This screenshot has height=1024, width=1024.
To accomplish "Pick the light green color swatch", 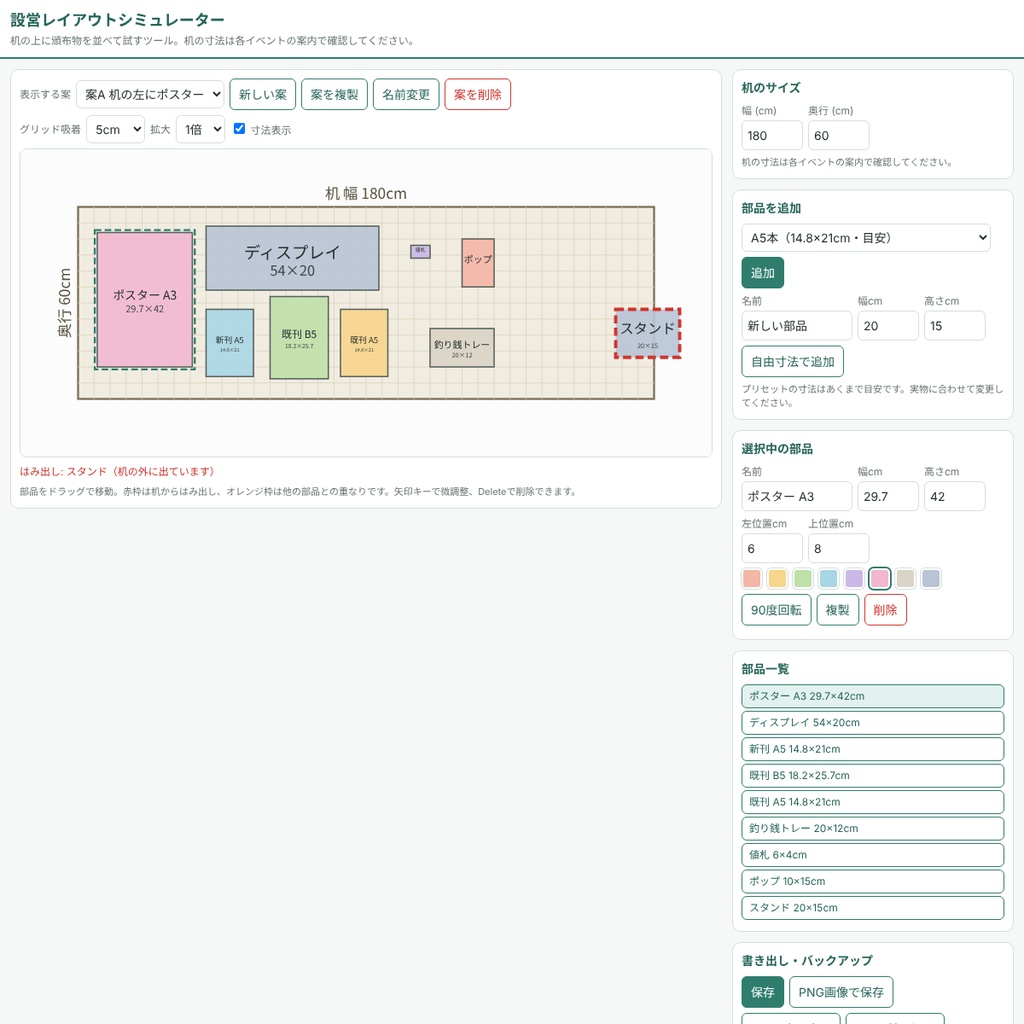I will [x=803, y=578].
